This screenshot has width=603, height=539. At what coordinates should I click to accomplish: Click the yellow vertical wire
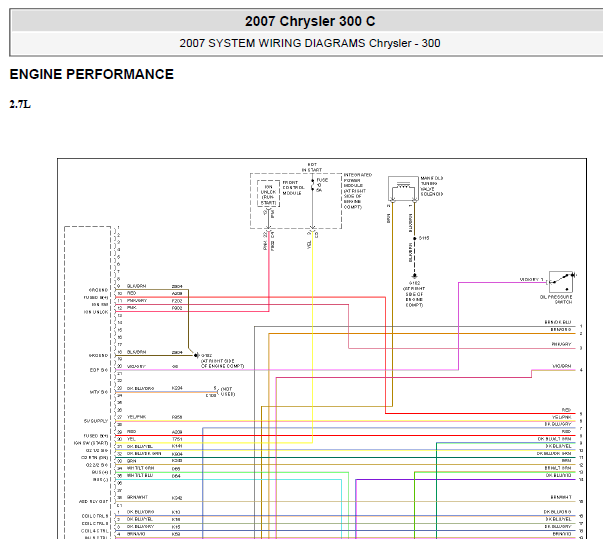(x=313, y=338)
